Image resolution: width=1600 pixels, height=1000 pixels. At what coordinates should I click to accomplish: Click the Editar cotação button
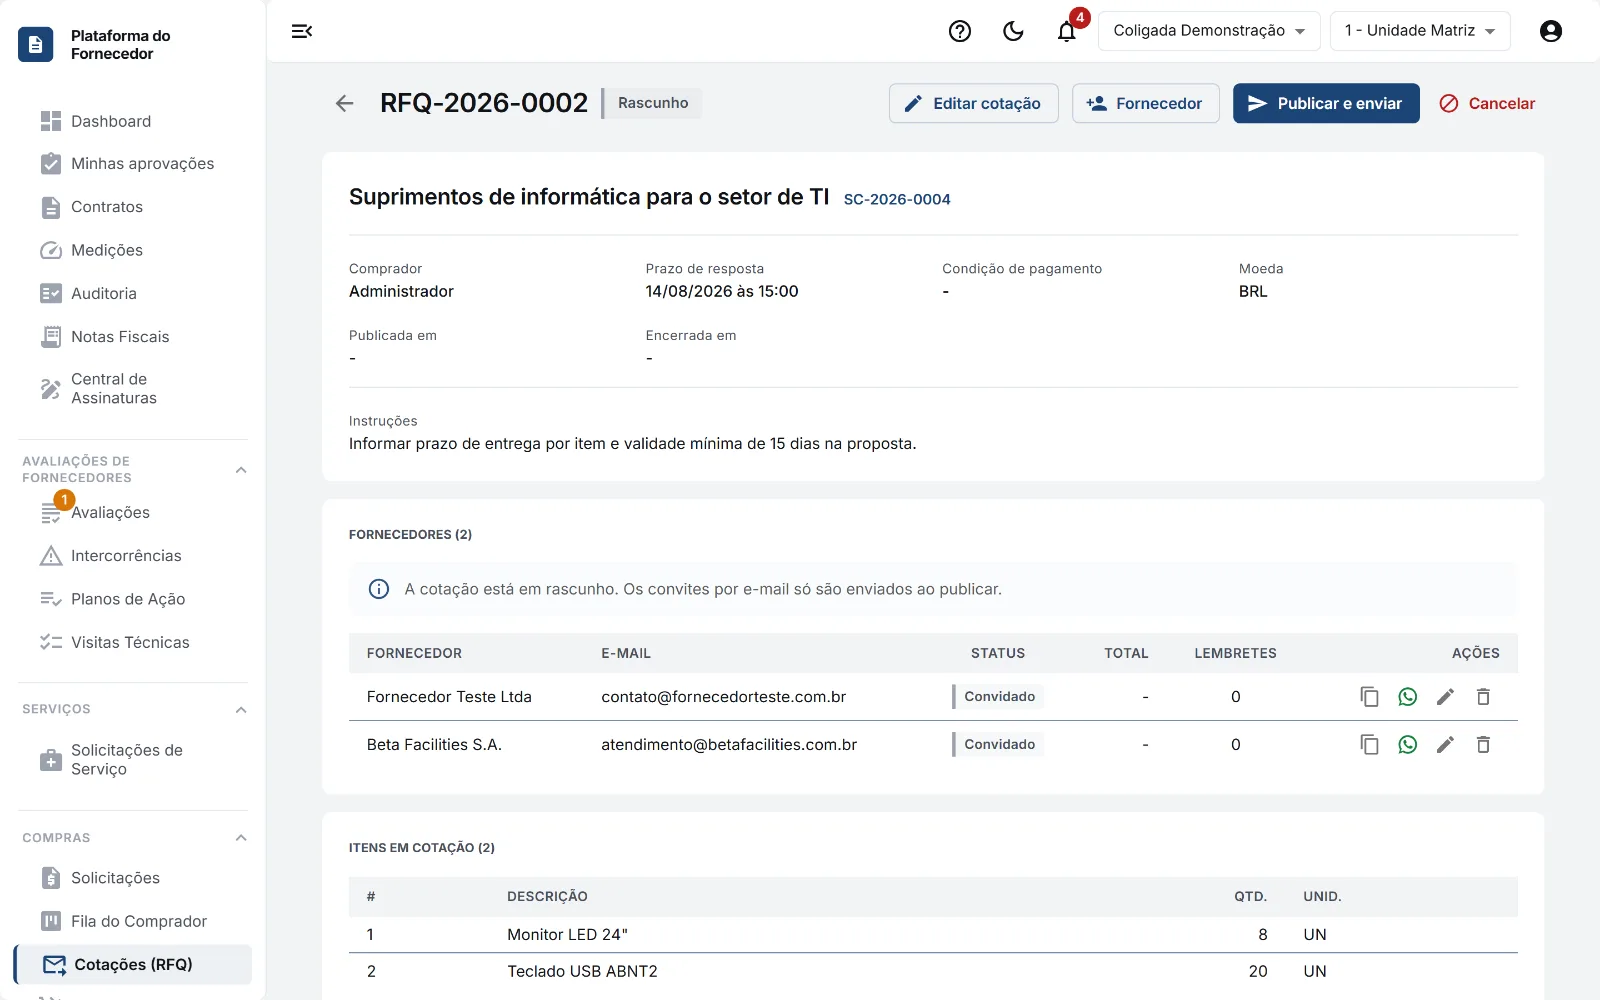(973, 103)
